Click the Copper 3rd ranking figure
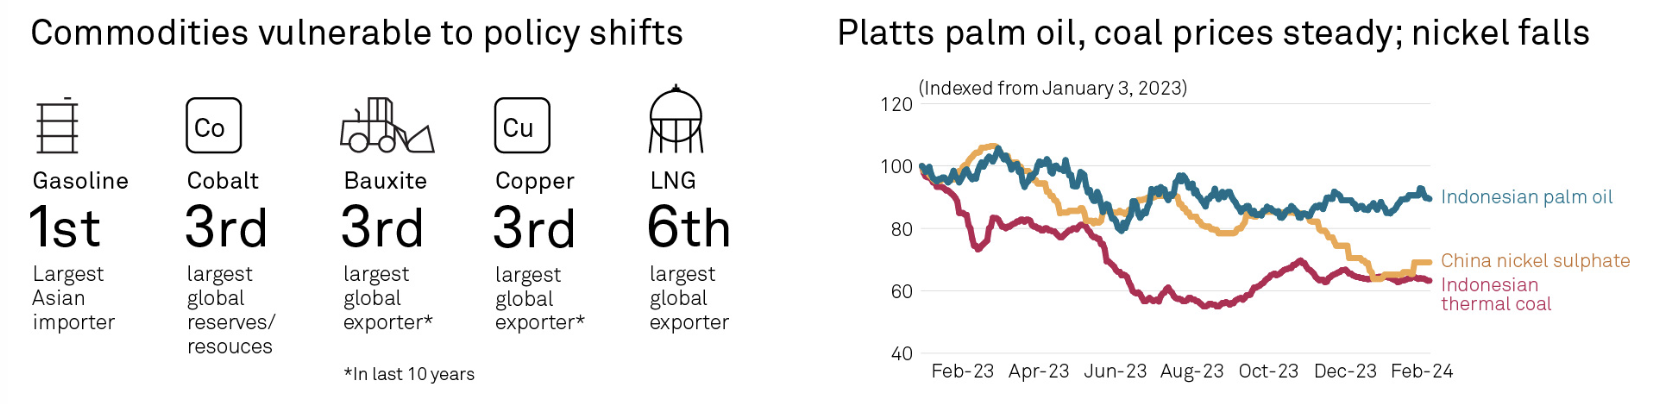 [534, 228]
